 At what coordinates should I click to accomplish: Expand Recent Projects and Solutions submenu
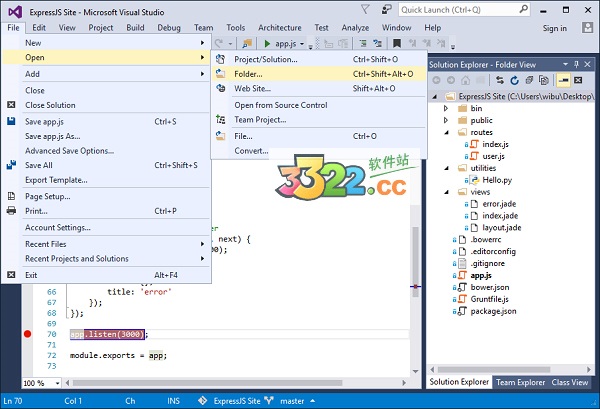pos(107,259)
